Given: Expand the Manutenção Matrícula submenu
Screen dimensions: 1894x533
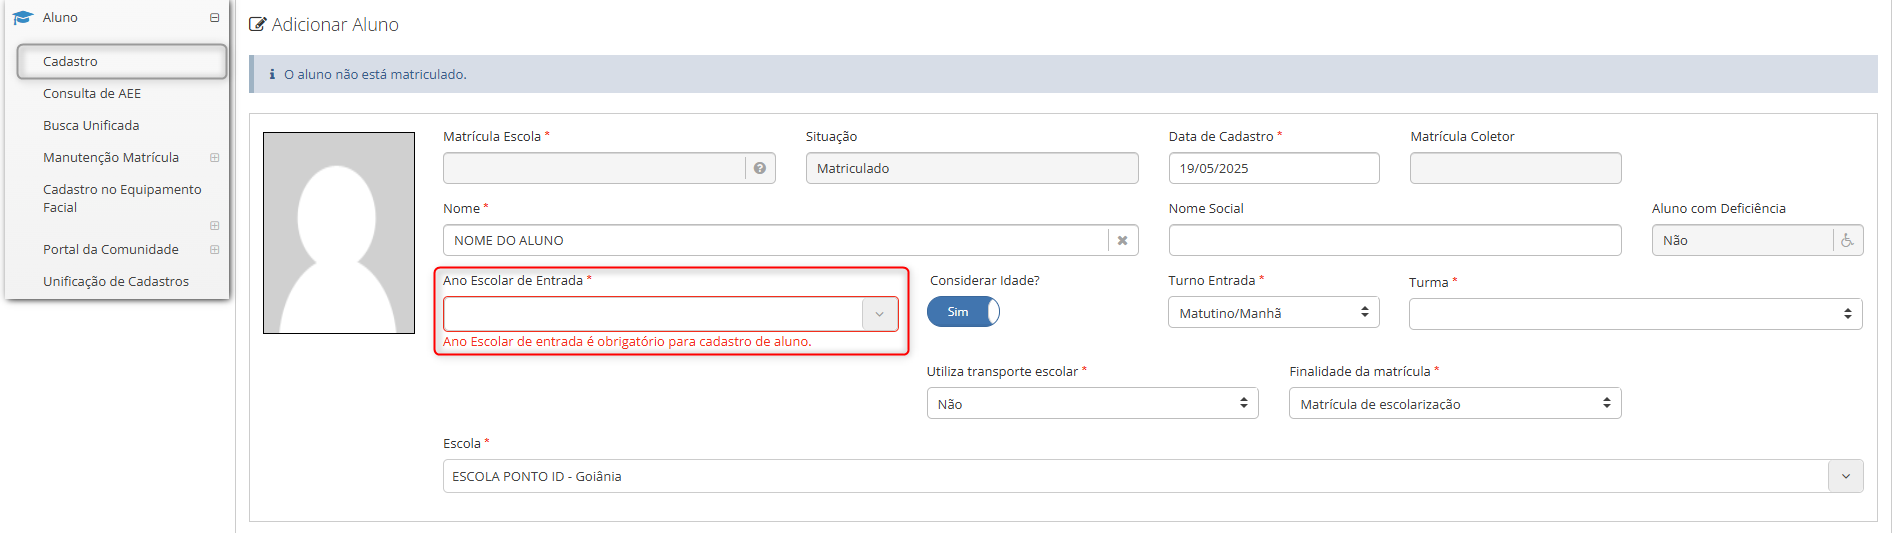Looking at the screenshot, I should pyautogui.click(x=214, y=157).
